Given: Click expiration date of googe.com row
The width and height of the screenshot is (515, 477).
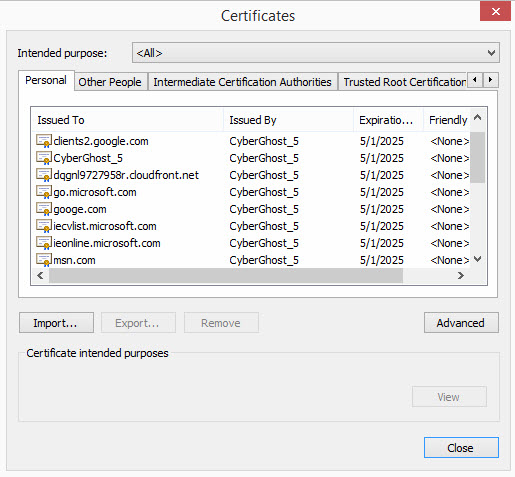Looking at the screenshot, I should click(382, 209).
